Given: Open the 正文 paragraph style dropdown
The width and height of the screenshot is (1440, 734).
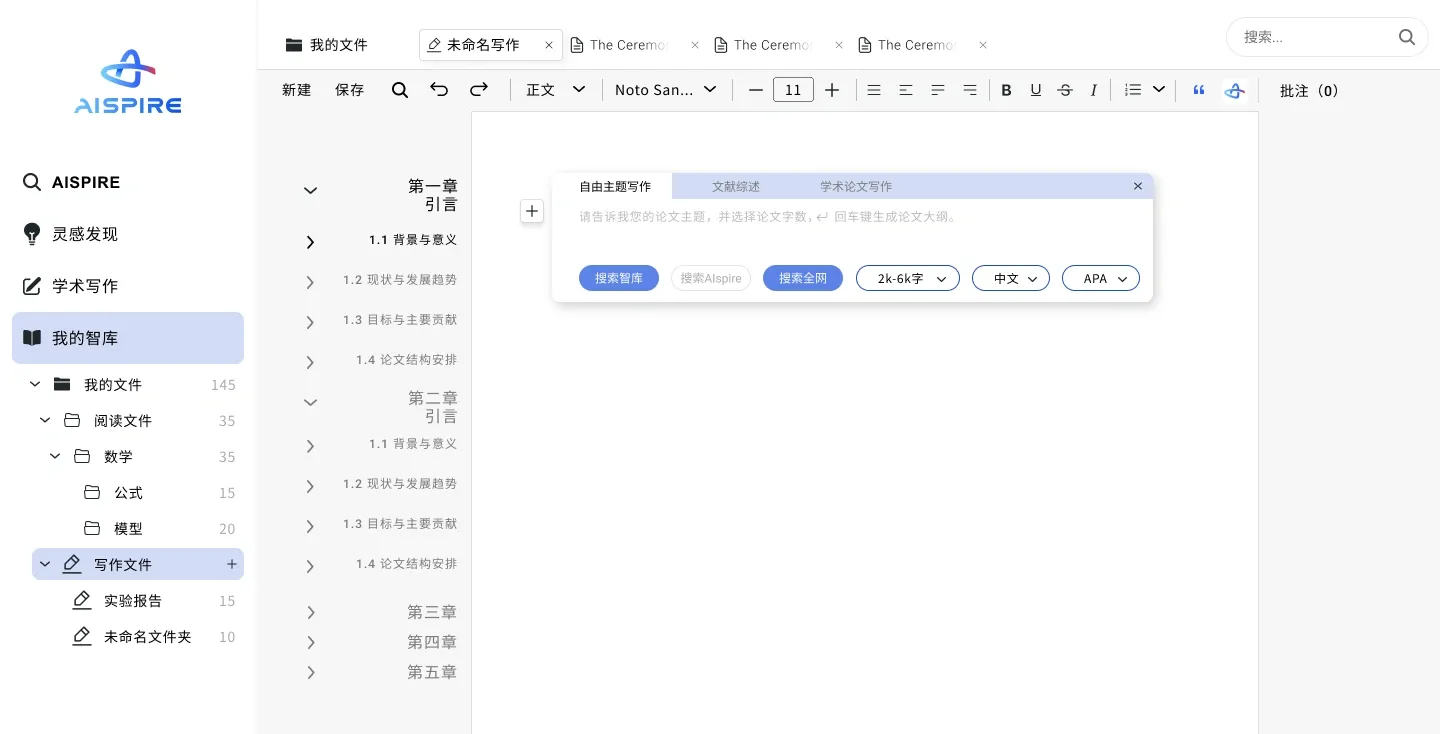Looking at the screenshot, I should point(556,90).
